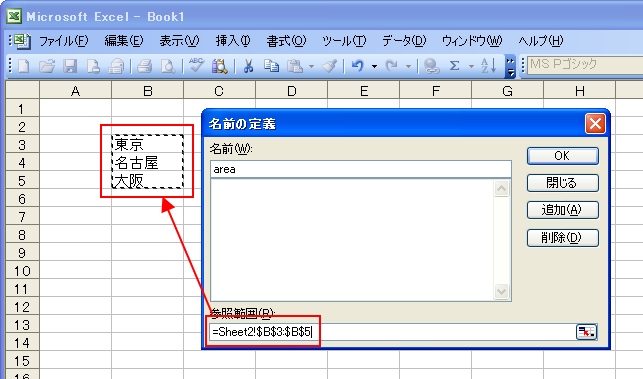The image size is (643, 379).
Task: Open the 編集(E) menu
Action: coord(124,41)
